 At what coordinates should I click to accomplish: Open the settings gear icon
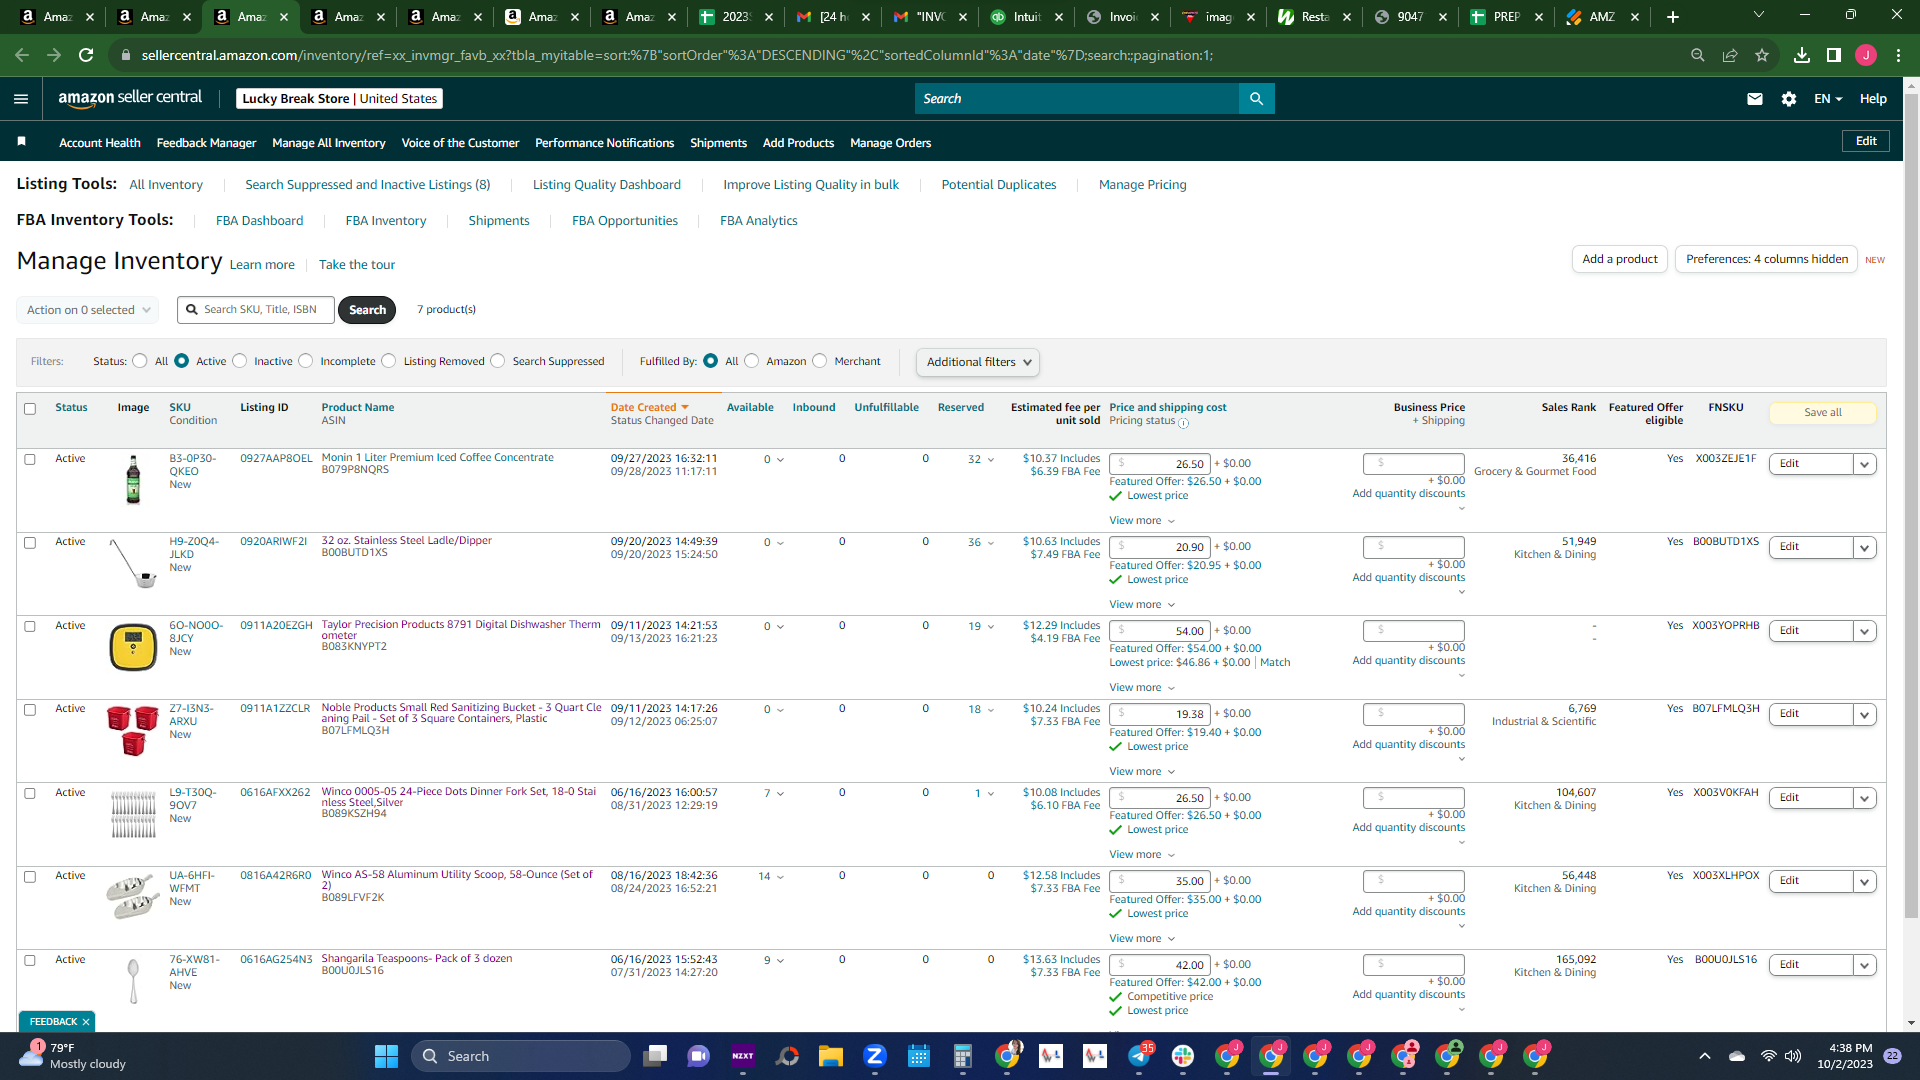1789,99
